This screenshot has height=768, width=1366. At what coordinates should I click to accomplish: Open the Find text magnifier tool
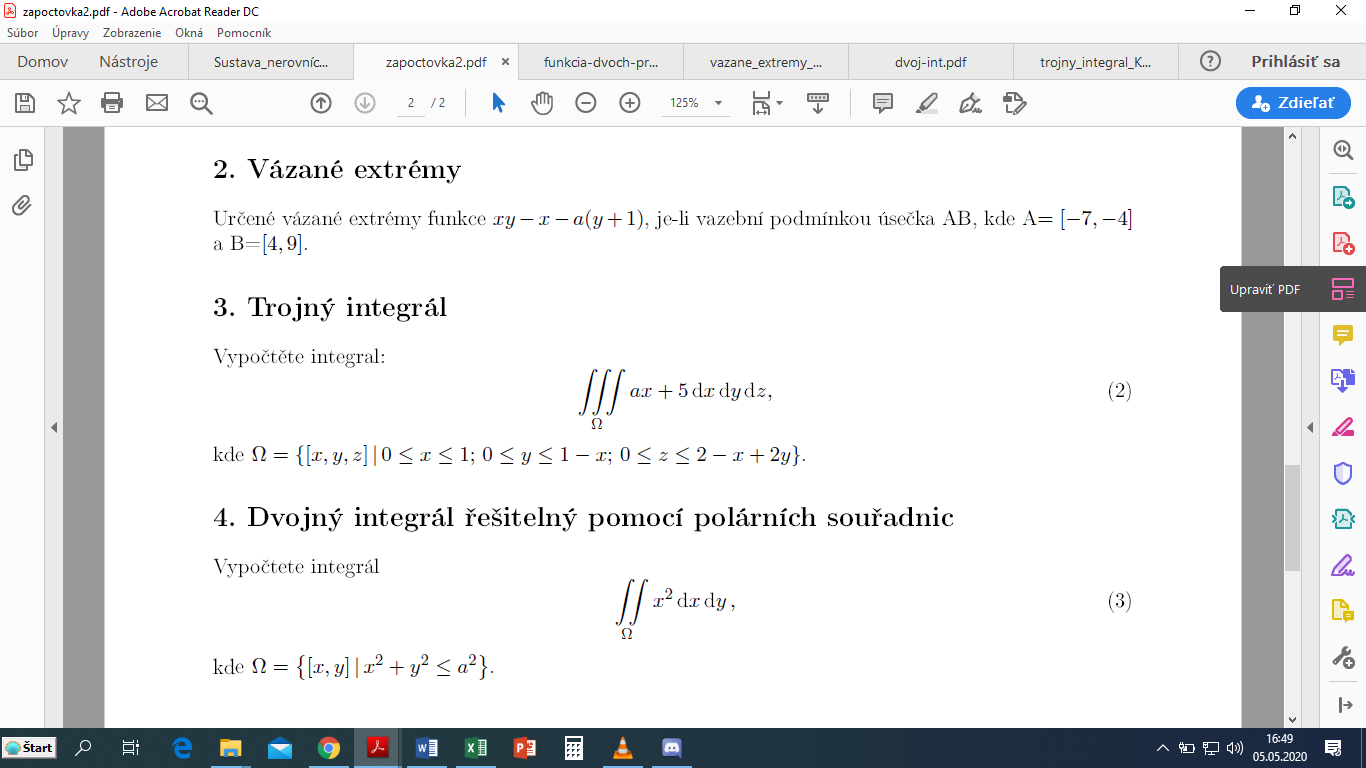pyautogui.click(x=201, y=103)
